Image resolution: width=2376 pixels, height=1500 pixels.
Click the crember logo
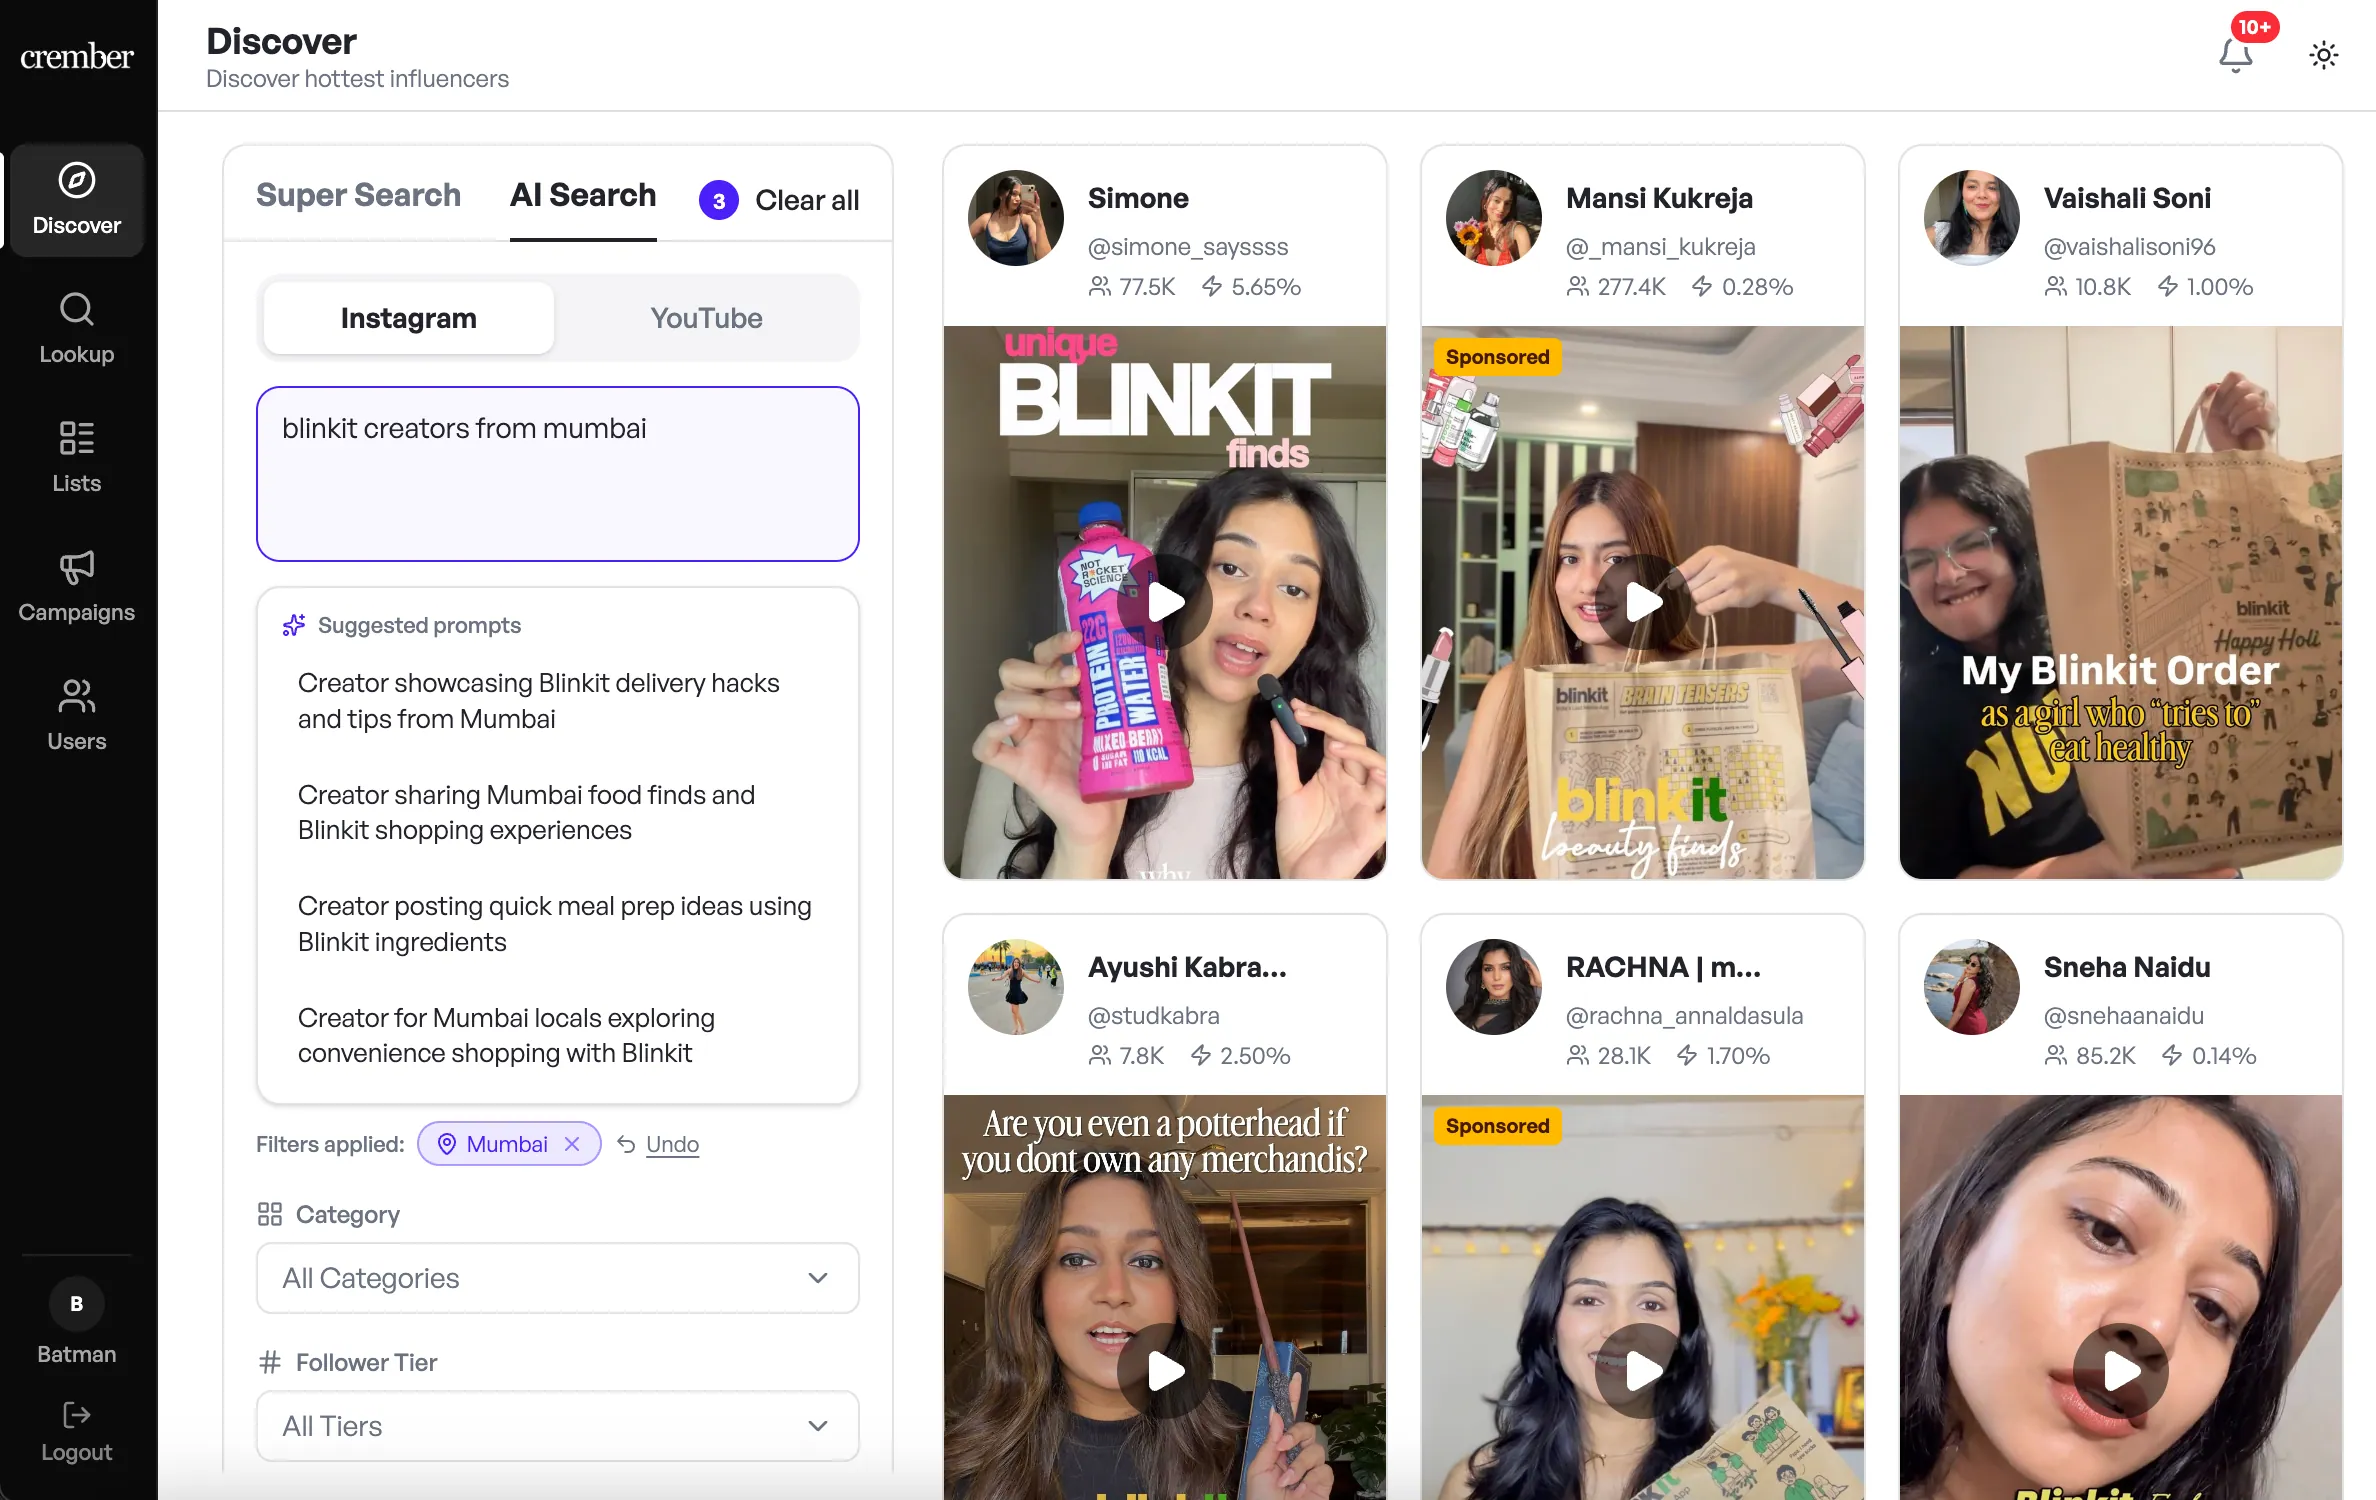[x=76, y=56]
